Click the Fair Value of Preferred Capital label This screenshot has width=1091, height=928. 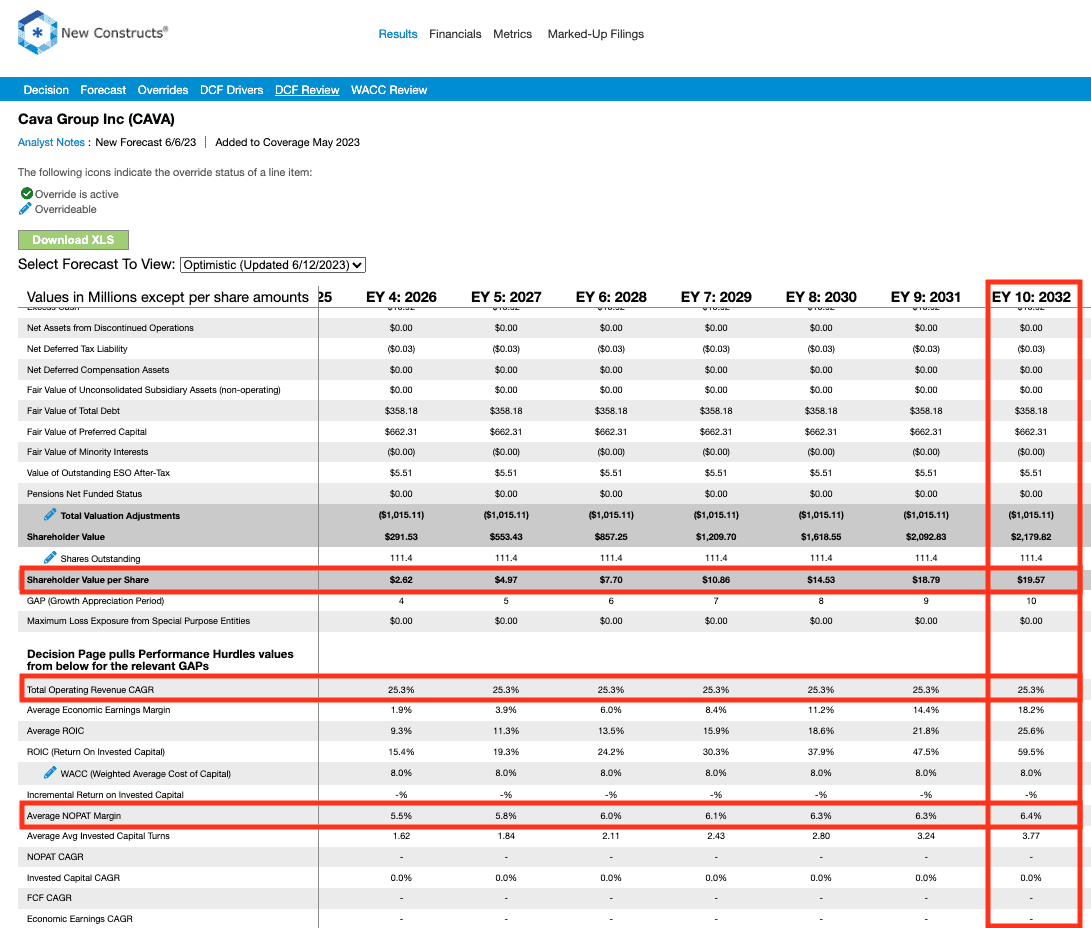(x=87, y=431)
